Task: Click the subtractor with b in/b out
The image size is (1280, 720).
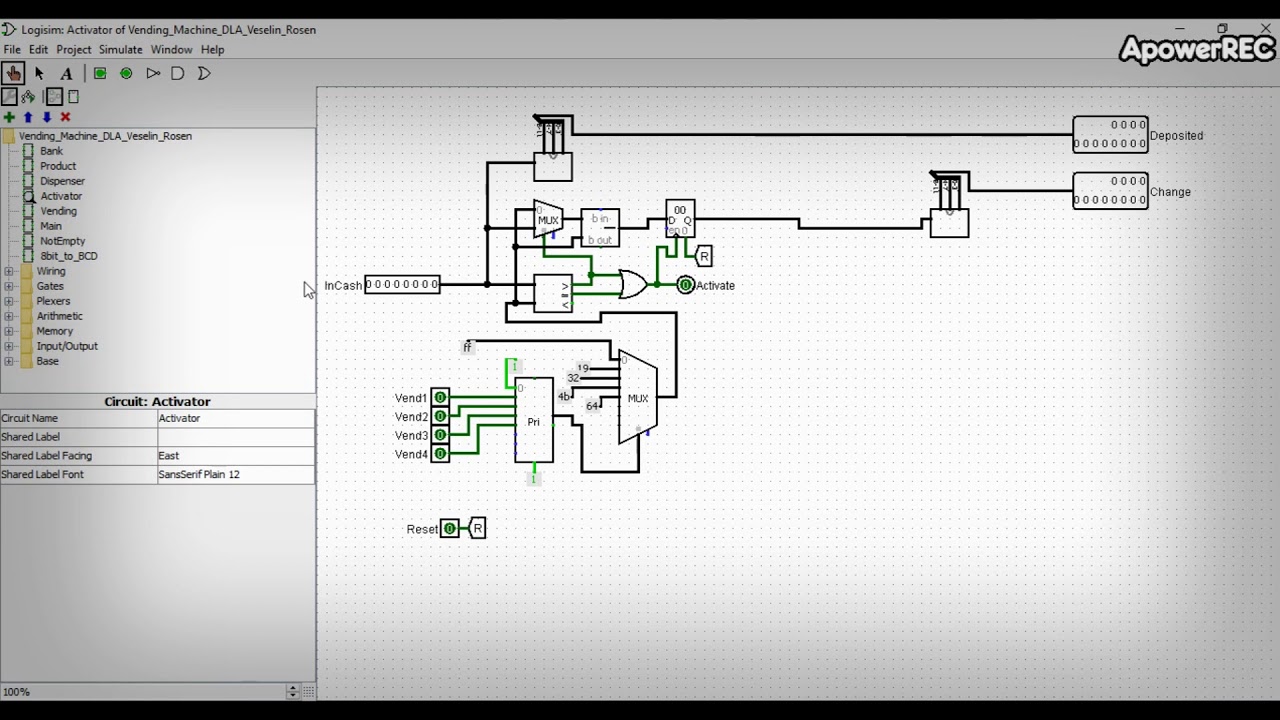Action: point(600,228)
